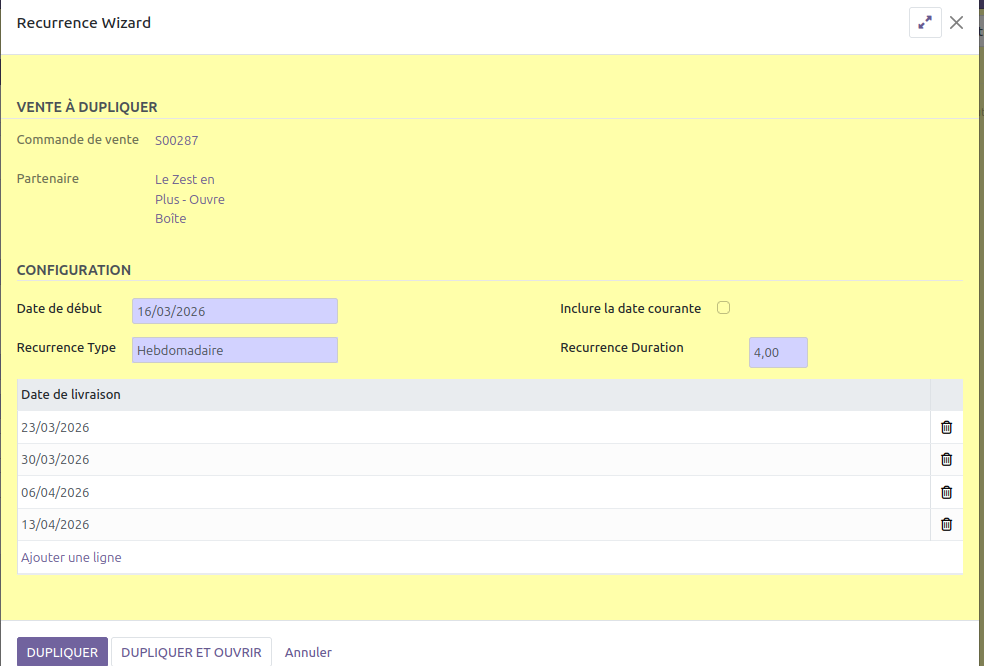Delete the 23/03/2026 delivery date row
Screen dimensions: 984x666
(x=946, y=427)
